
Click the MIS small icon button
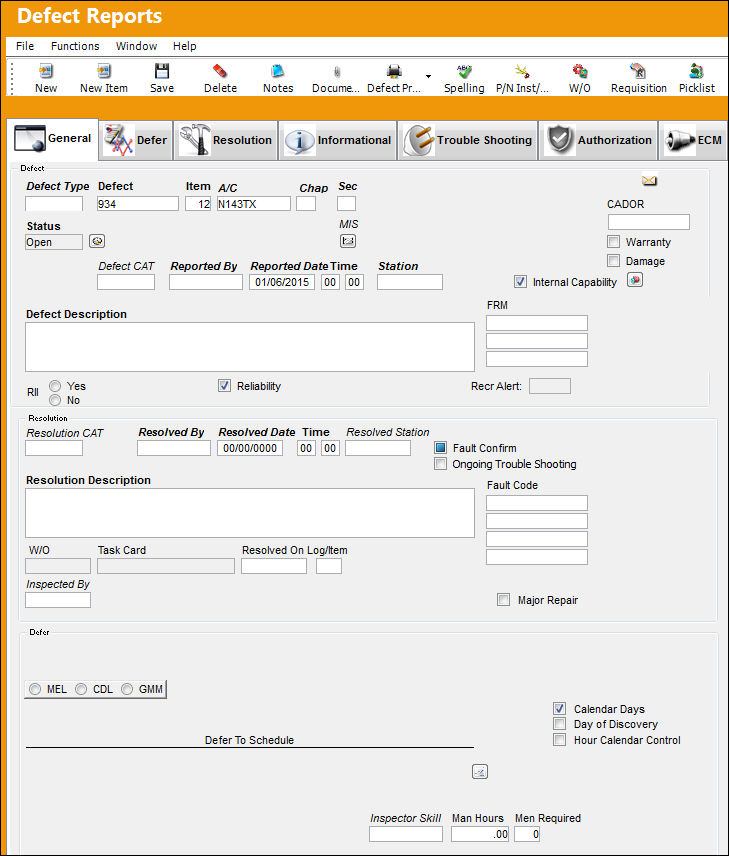click(348, 241)
